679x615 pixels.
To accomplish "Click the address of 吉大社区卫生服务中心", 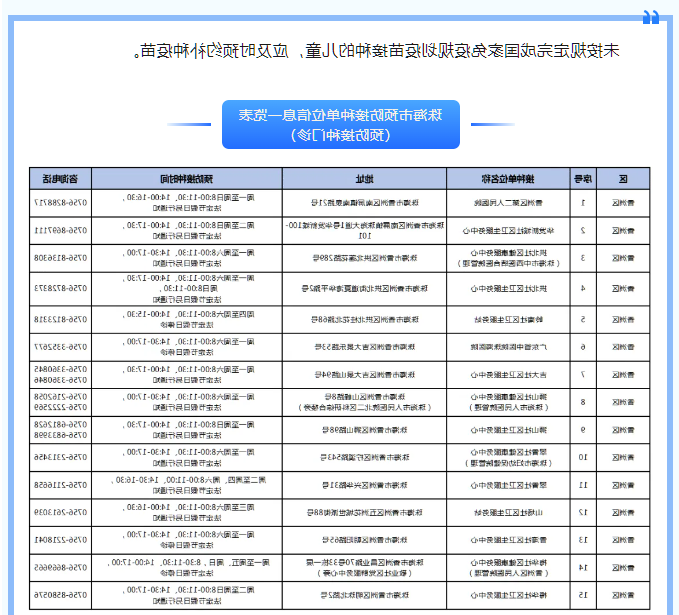I will [364, 375].
